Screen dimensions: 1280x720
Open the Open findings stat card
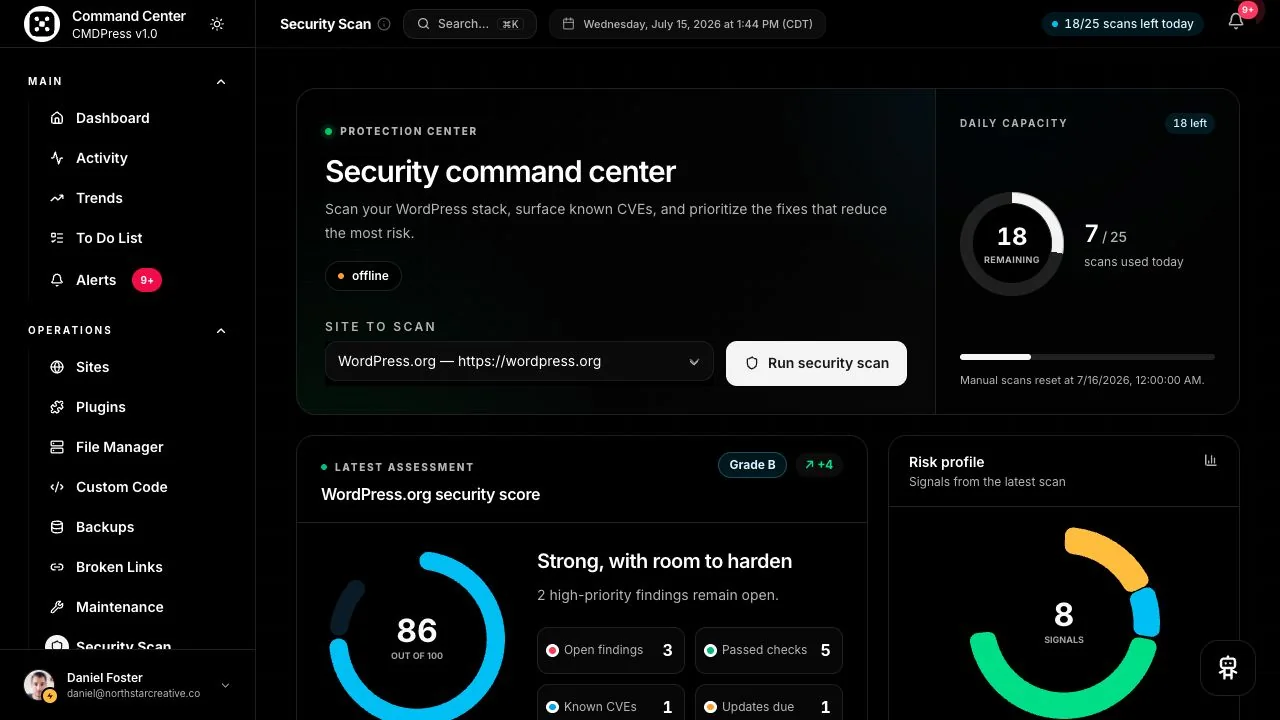click(x=611, y=650)
